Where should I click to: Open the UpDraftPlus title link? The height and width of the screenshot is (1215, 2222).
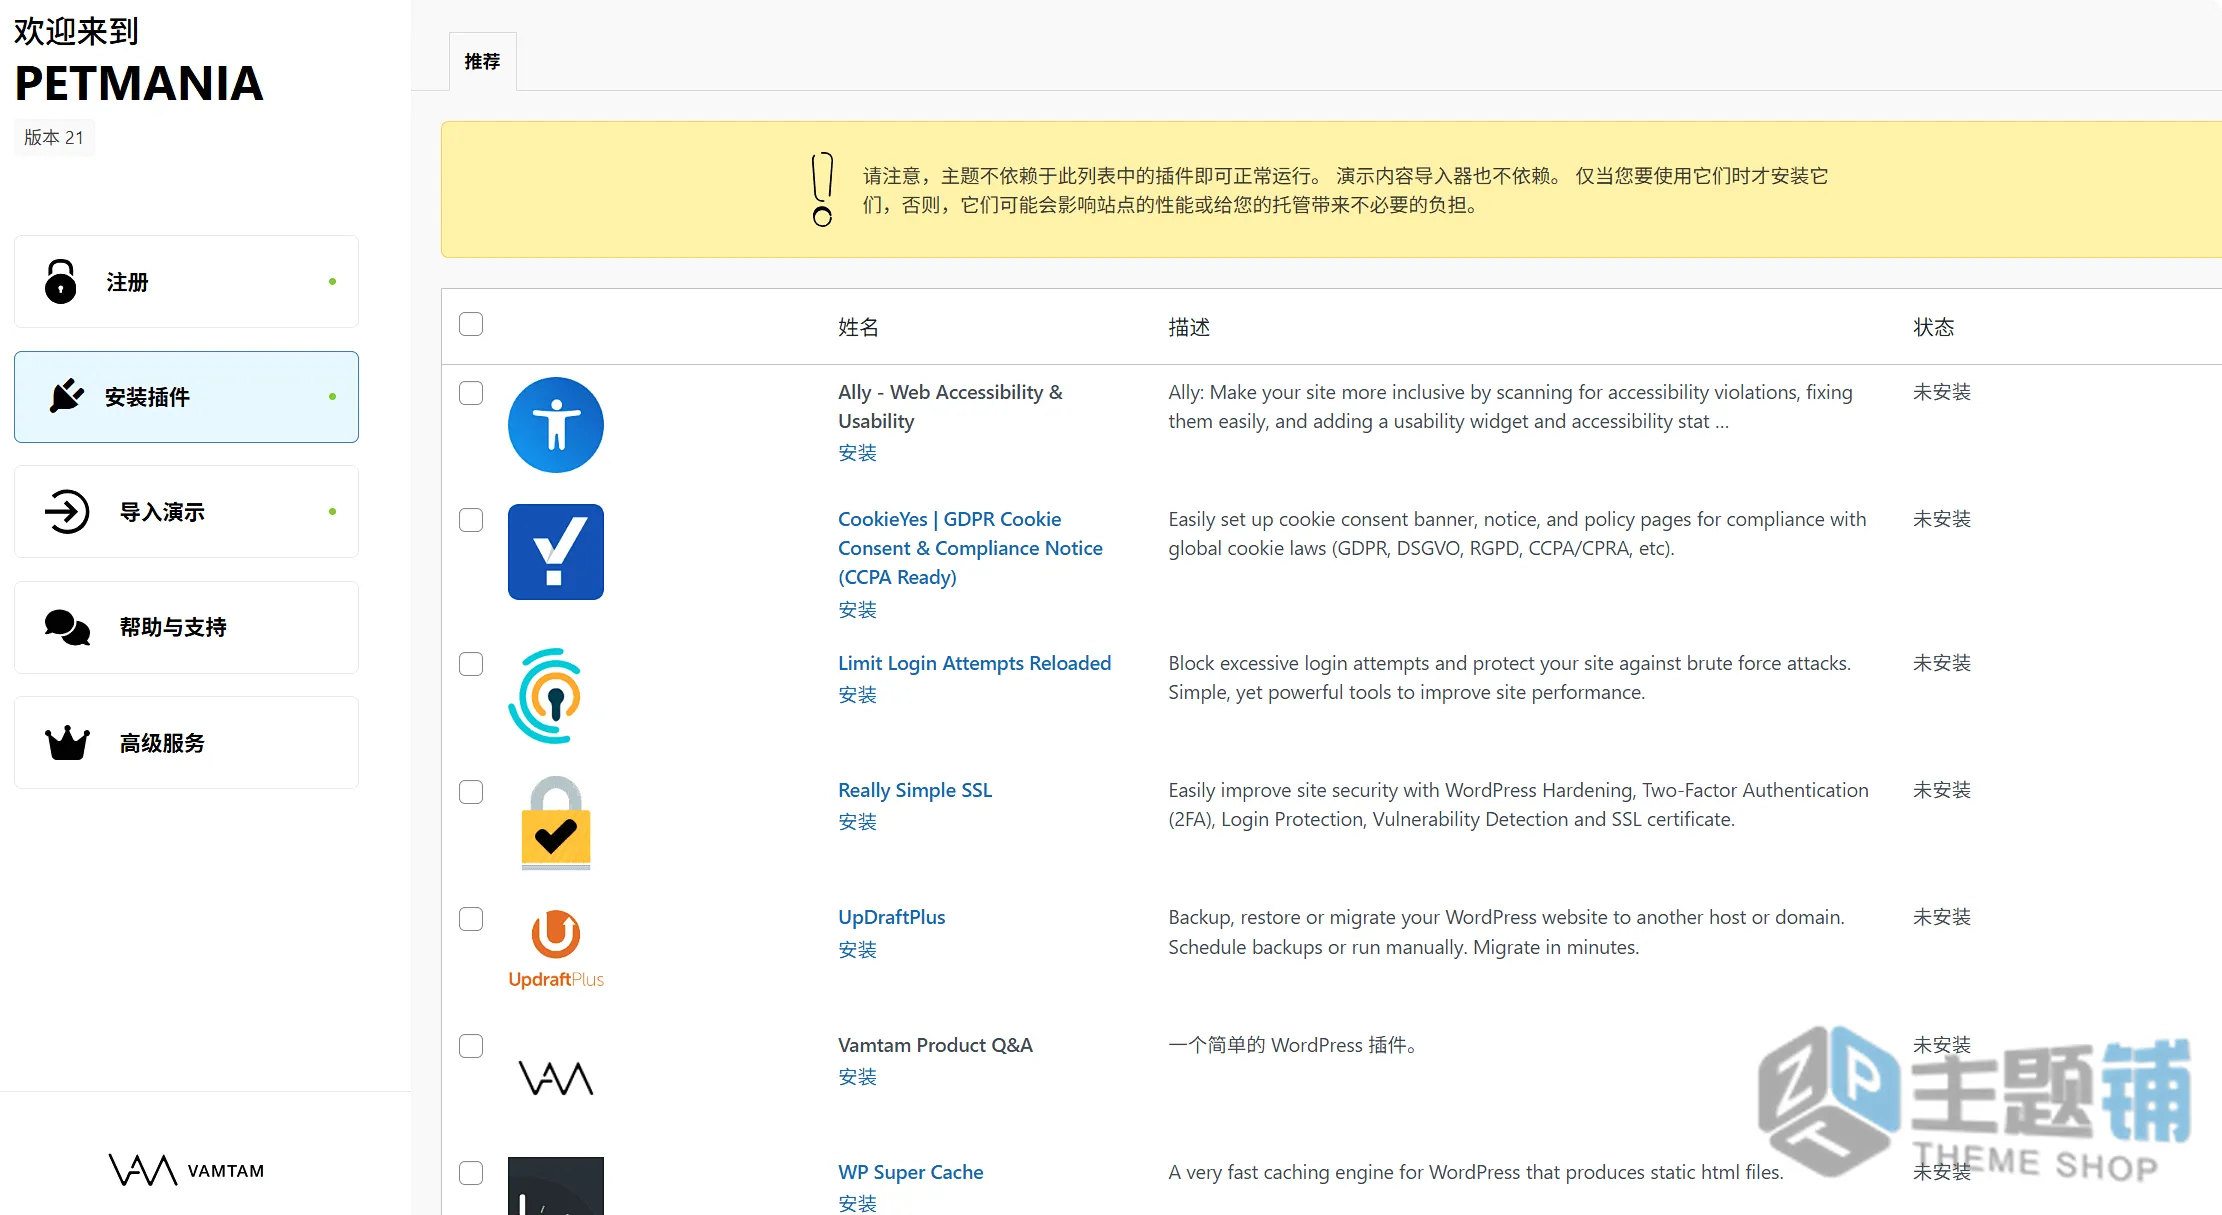(891, 917)
